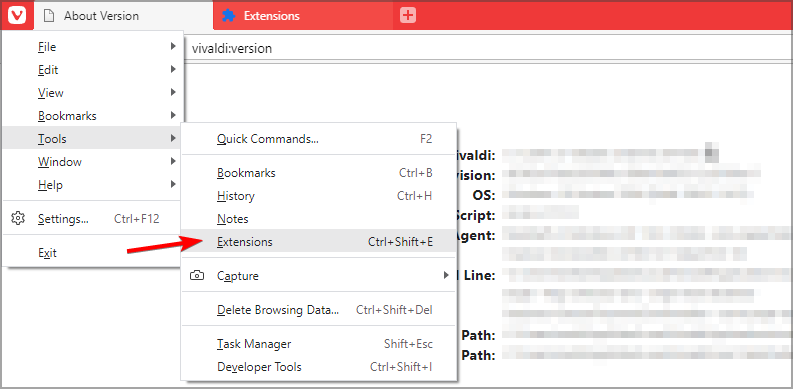Open Developer Tools from Tools submenu
The width and height of the screenshot is (793, 389).
click(319, 367)
